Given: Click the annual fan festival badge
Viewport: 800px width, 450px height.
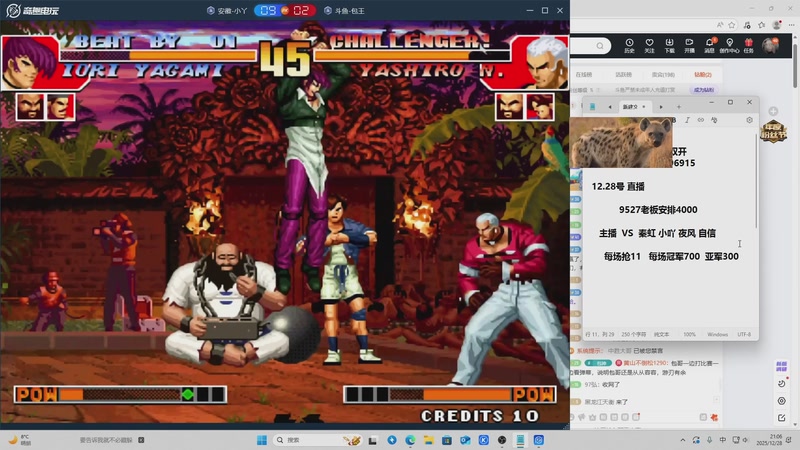Looking at the screenshot, I should coord(773,132).
